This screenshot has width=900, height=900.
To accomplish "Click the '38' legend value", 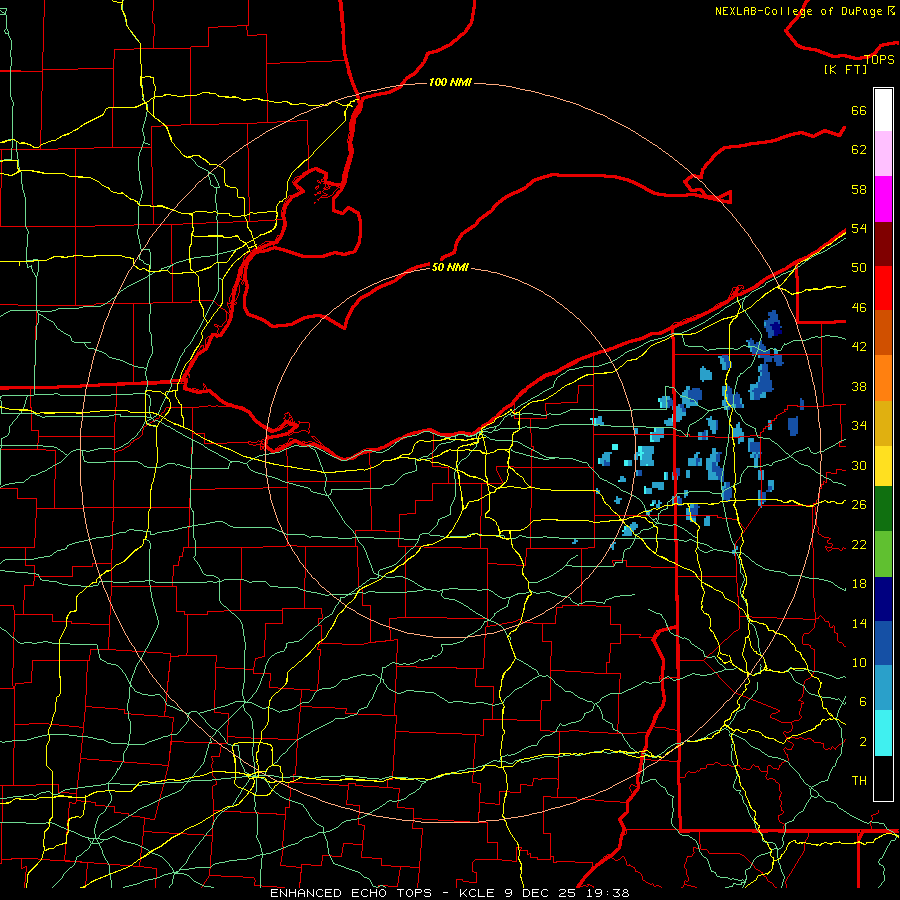I will click(x=859, y=386).
